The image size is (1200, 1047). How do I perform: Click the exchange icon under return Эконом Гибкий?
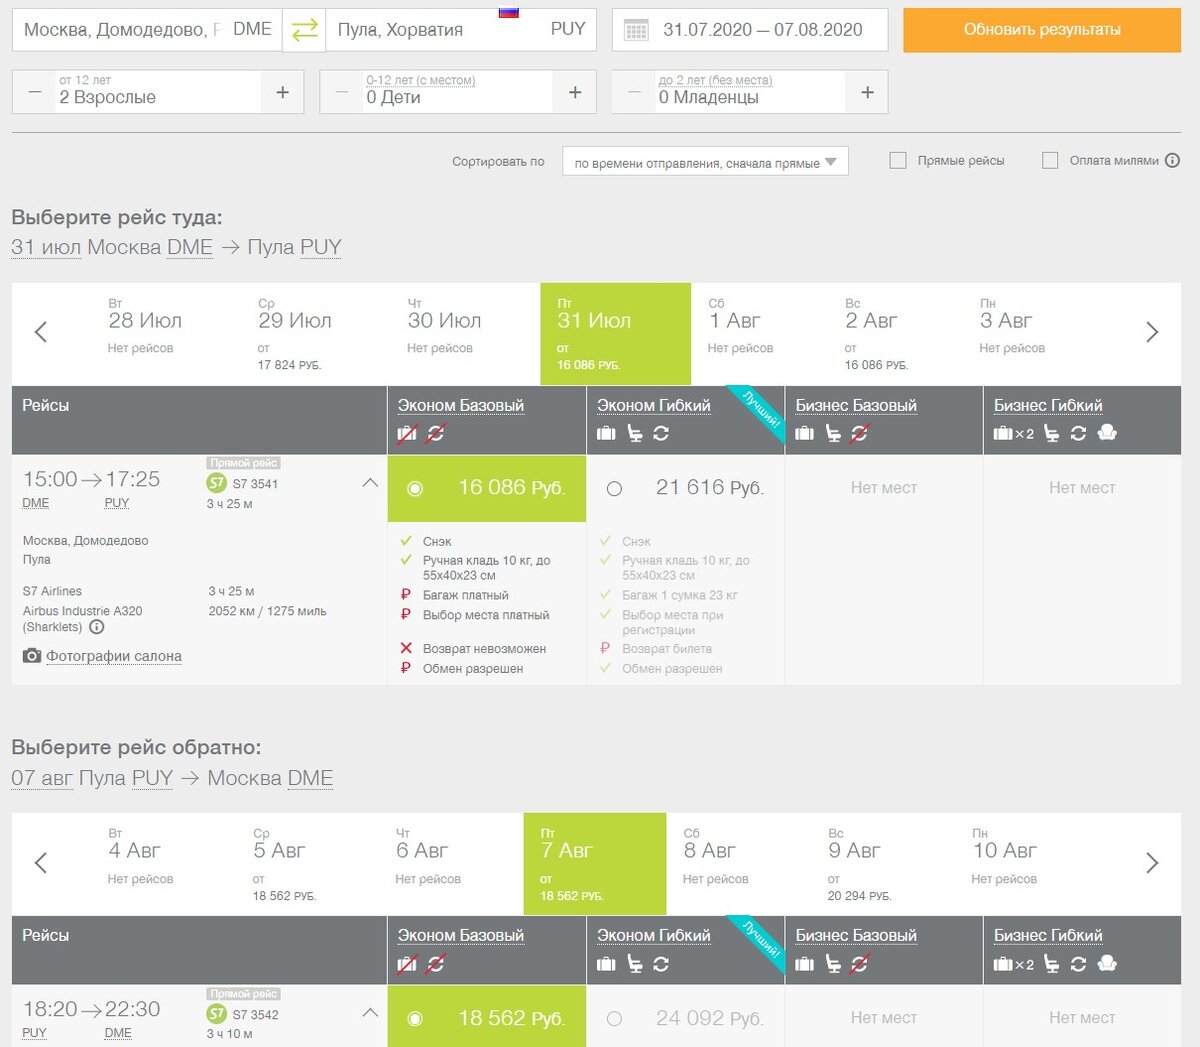(x=661, y=964)
